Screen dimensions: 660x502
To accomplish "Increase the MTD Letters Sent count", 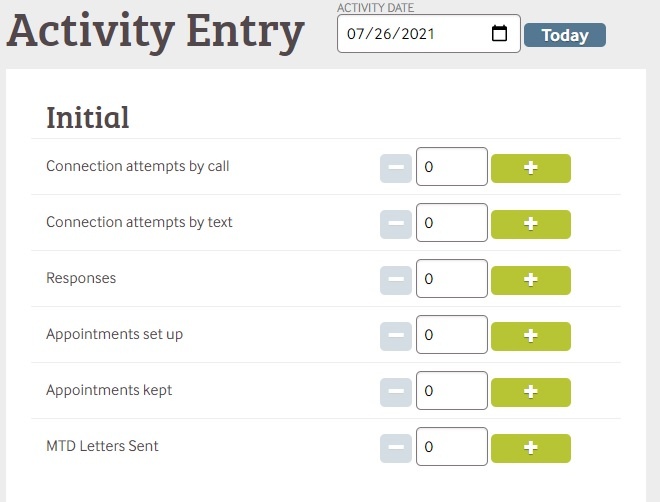I will 530,448.
